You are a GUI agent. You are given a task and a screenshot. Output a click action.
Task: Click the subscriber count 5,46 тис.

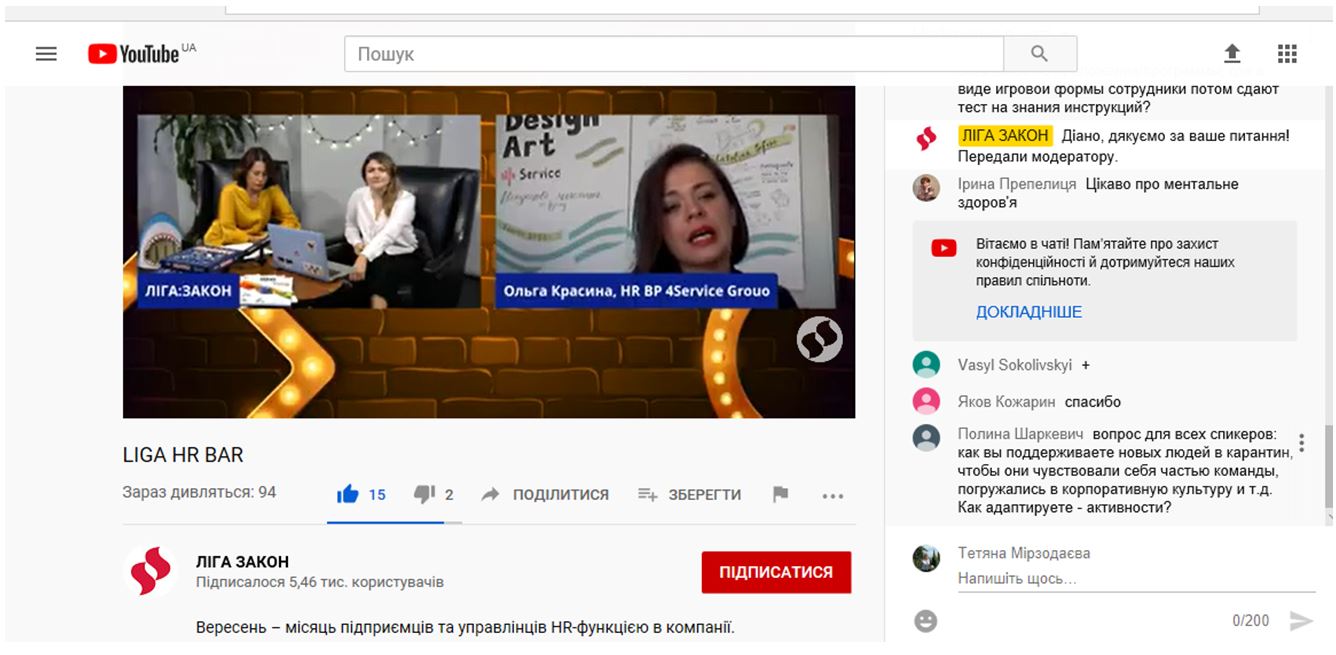(320, 582)
